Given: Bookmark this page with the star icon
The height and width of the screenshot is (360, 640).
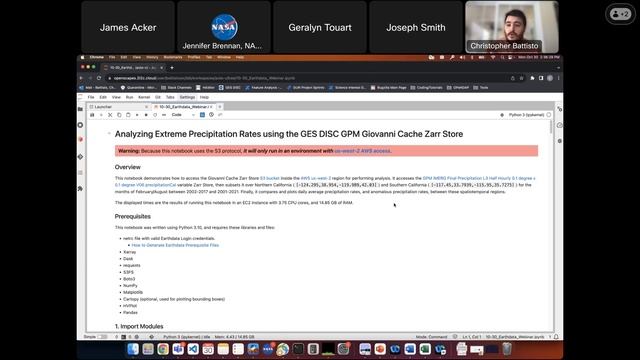Looking at the screenshot, I should point(522,78).
